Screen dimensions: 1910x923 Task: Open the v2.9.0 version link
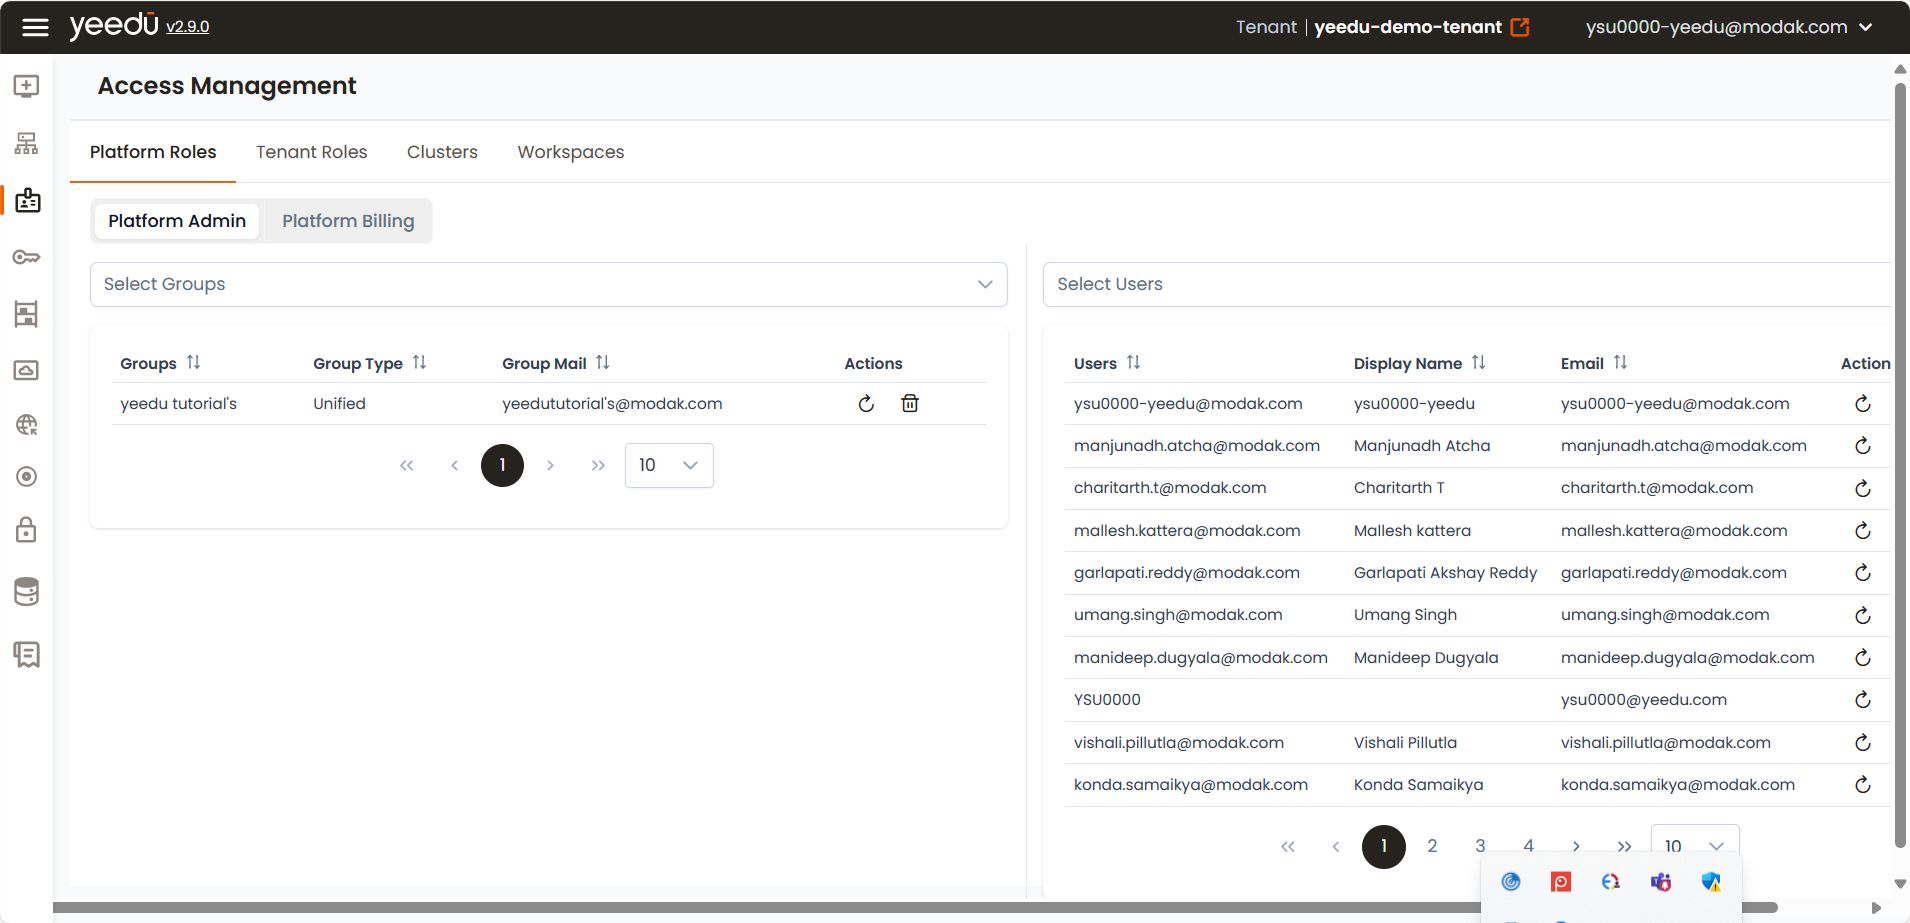[188, 27]
